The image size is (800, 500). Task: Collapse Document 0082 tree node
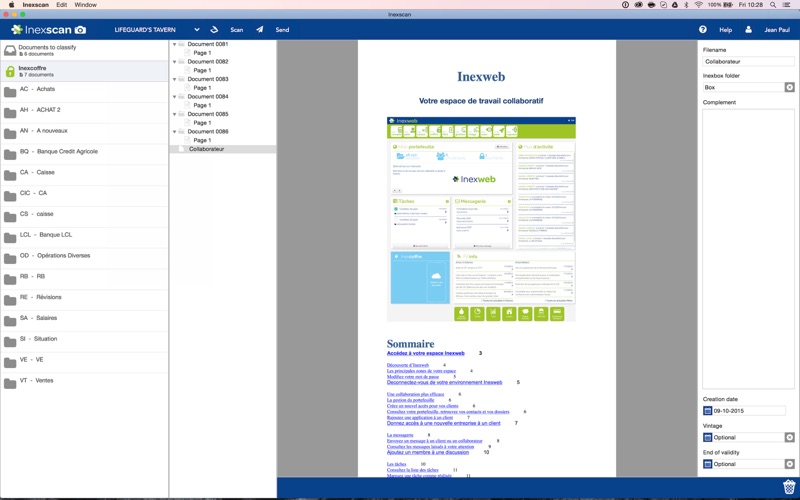[x=174, y=62]
